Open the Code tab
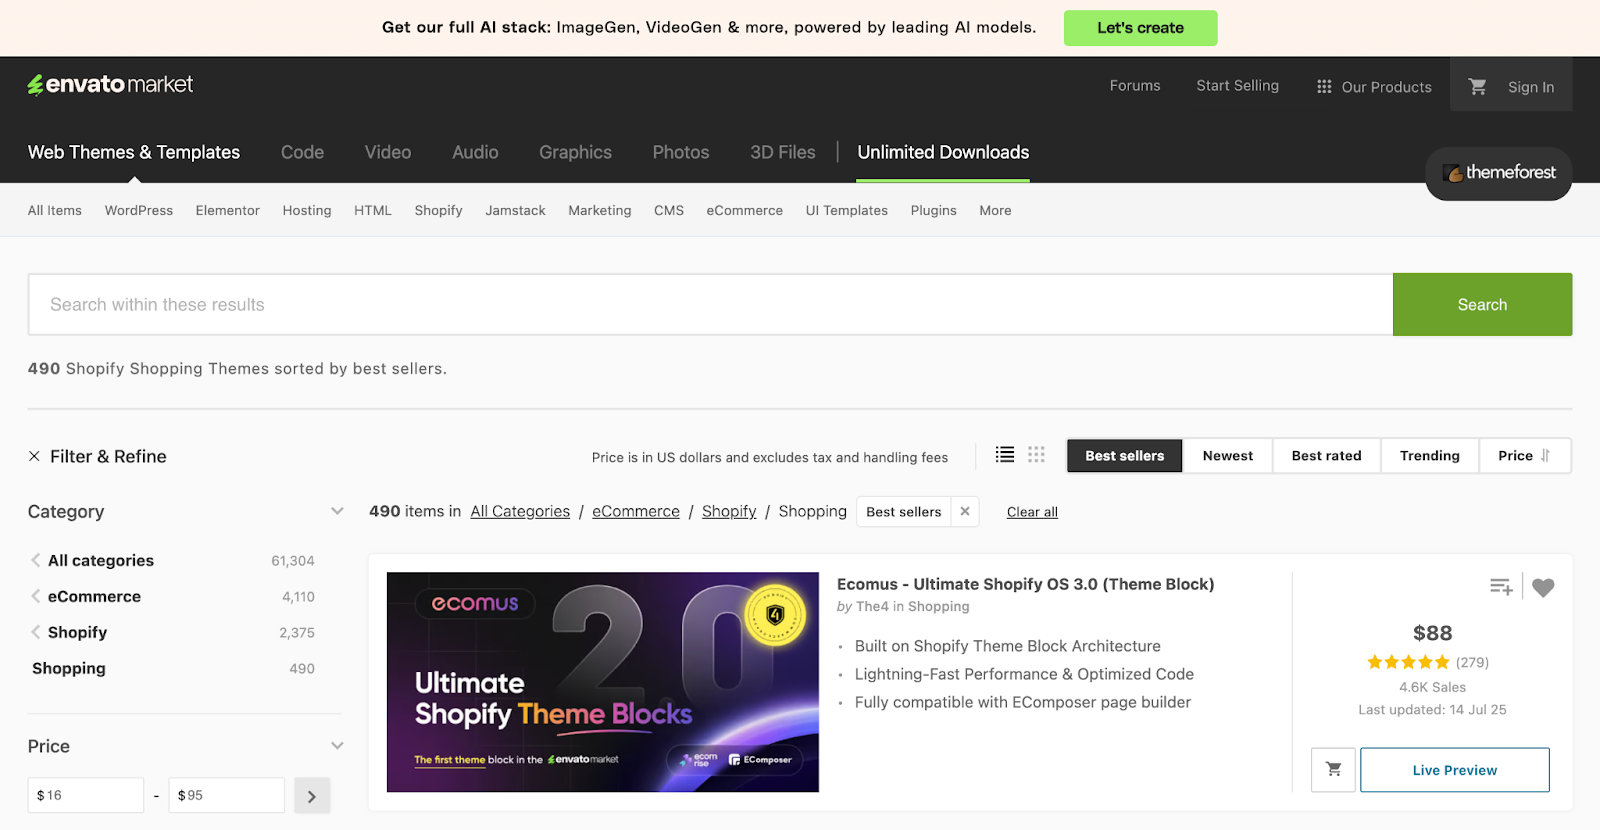Viewport: 1600px width, 830px height. click(x=302, y=152)
